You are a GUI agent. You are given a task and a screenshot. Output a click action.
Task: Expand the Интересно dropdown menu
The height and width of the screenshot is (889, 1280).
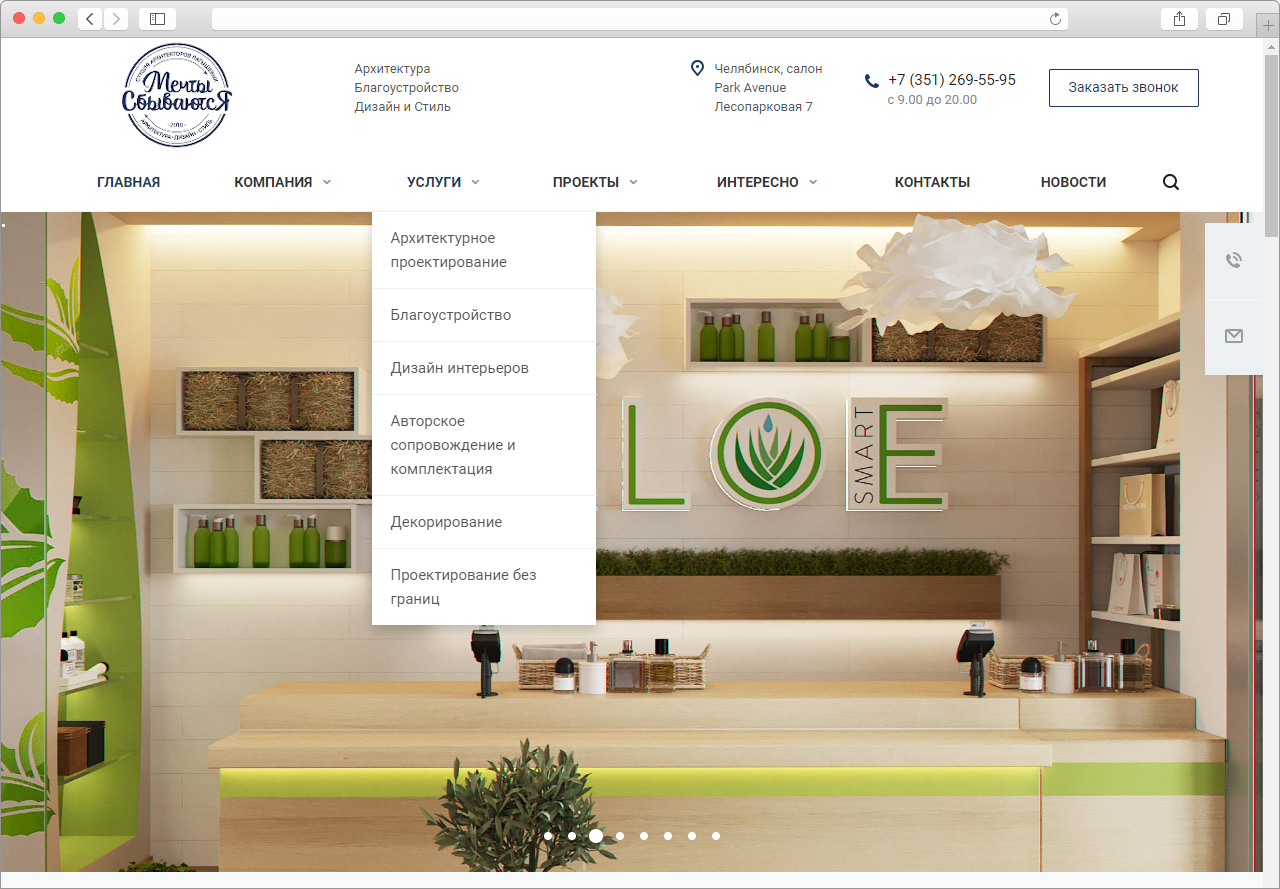(x=766, y=182)
